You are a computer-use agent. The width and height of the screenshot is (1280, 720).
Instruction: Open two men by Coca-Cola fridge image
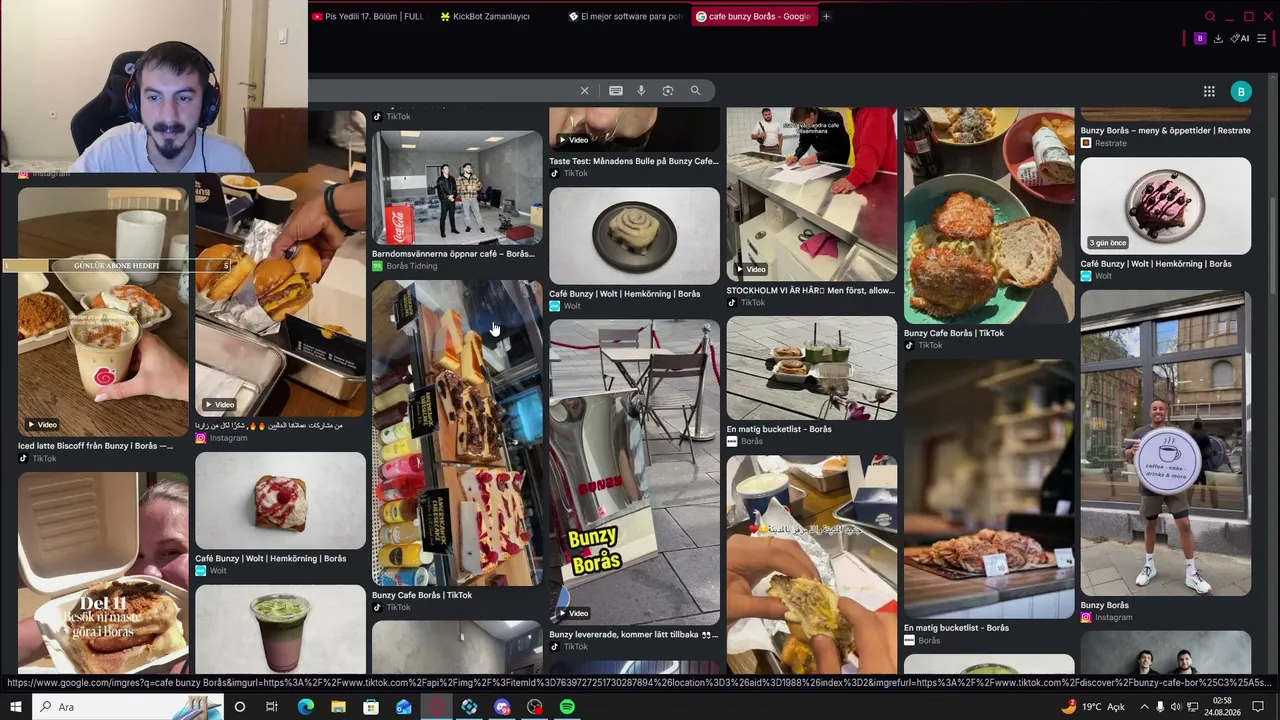pos(457,188)
